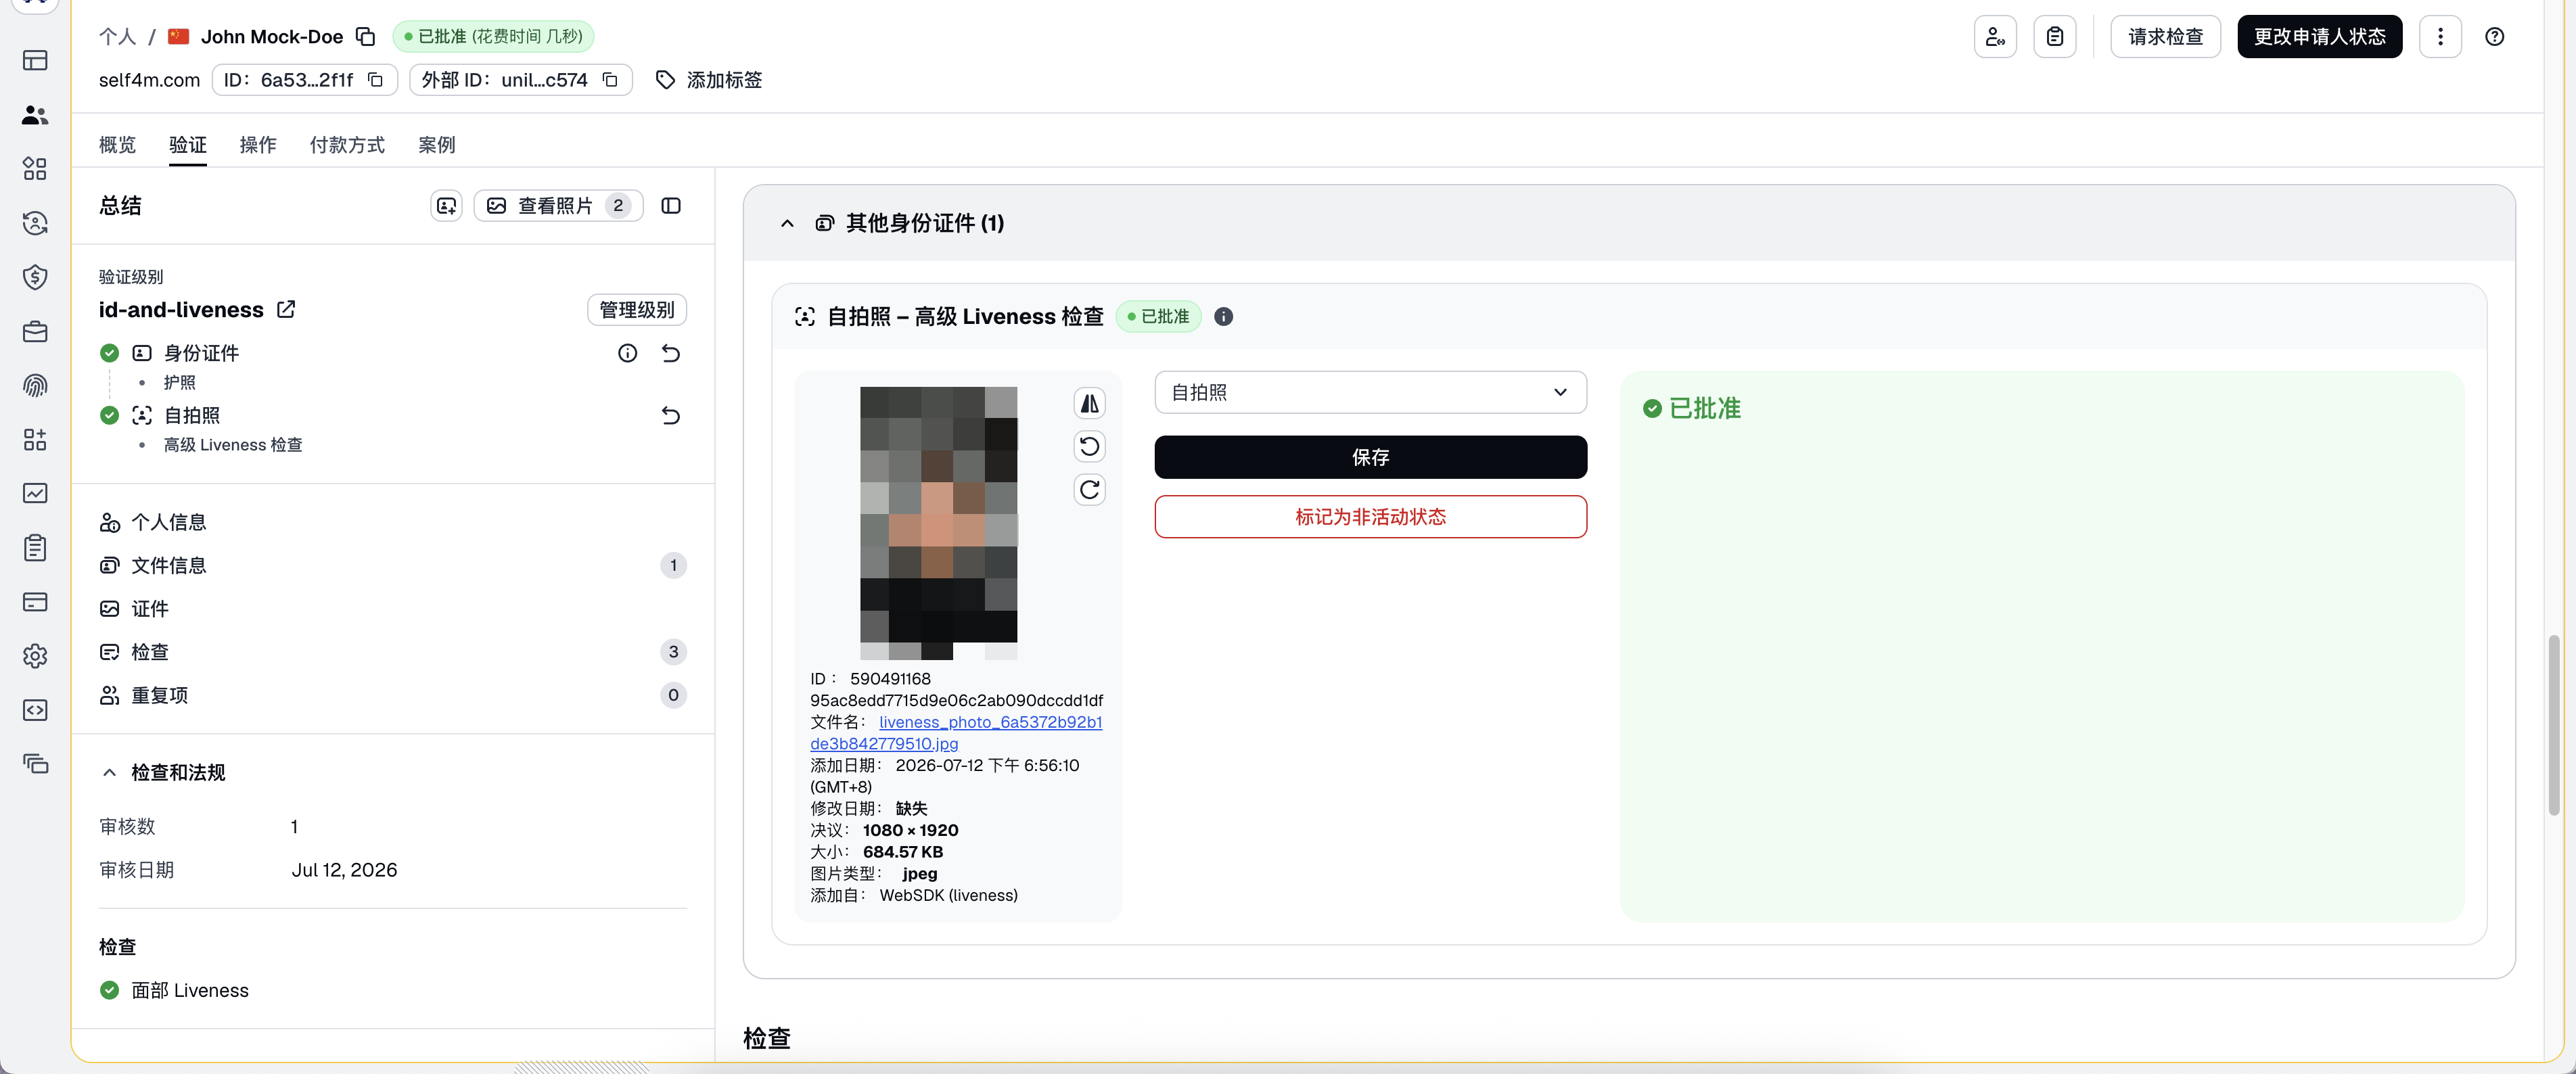Switch to the 概览 tab
The image size is (2576, 1074).
click(x=117, y=145)
